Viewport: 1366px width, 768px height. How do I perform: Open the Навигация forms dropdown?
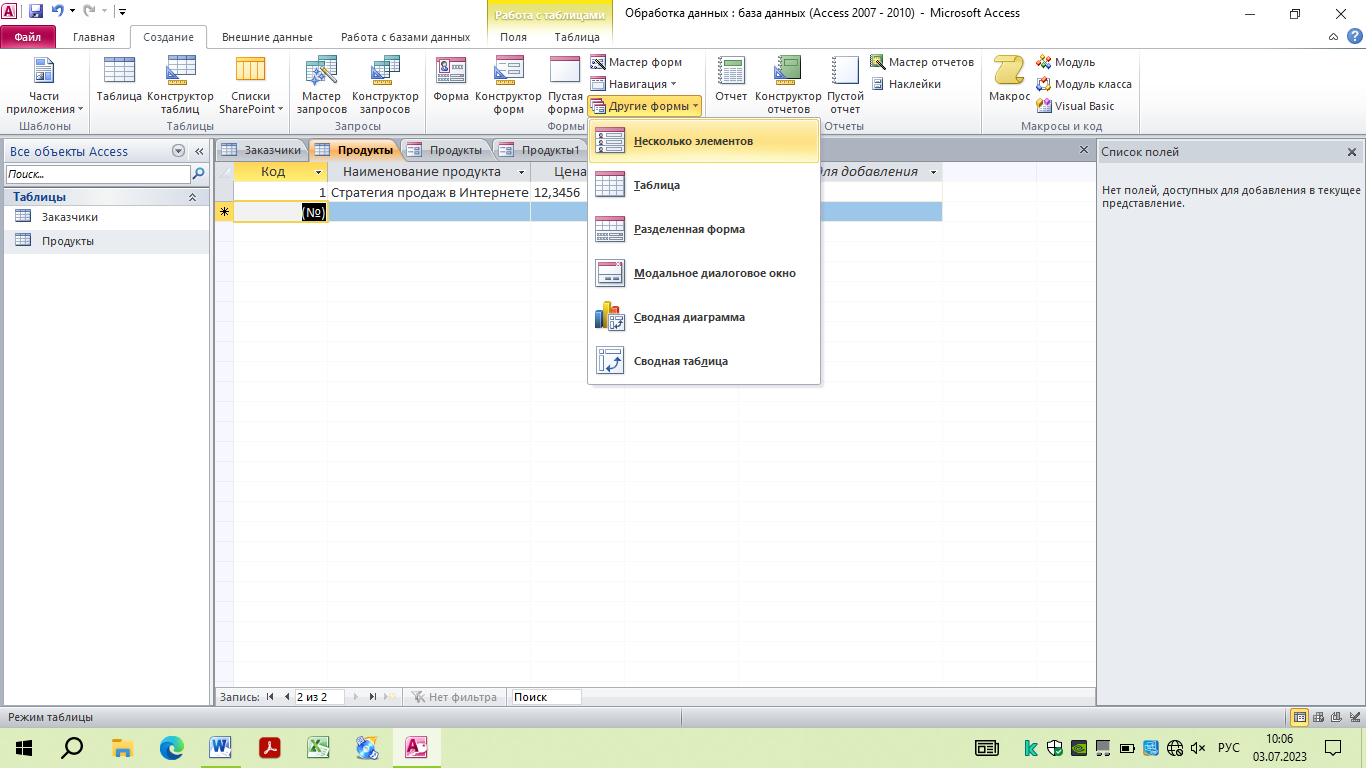[x=634, y=84]
